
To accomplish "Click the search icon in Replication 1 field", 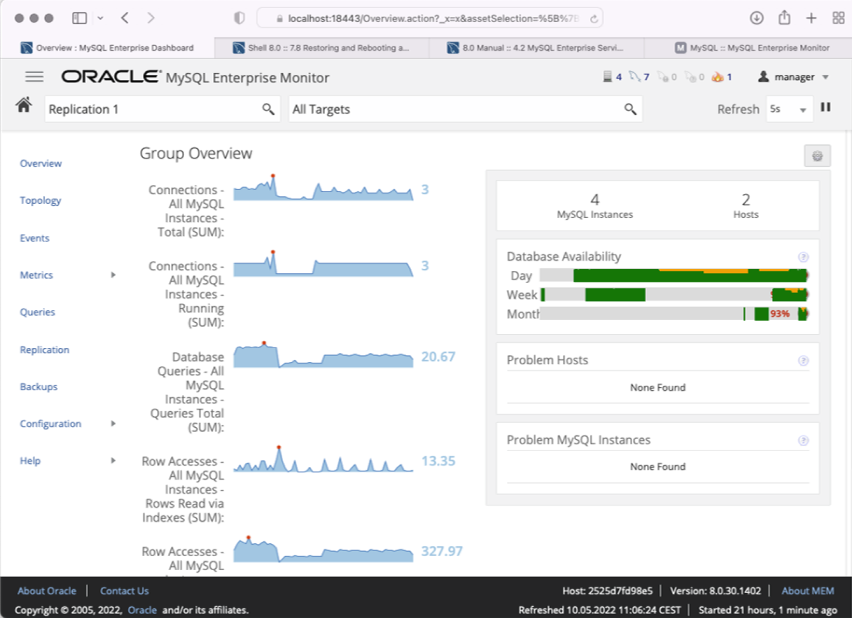I will coord(268,109).
